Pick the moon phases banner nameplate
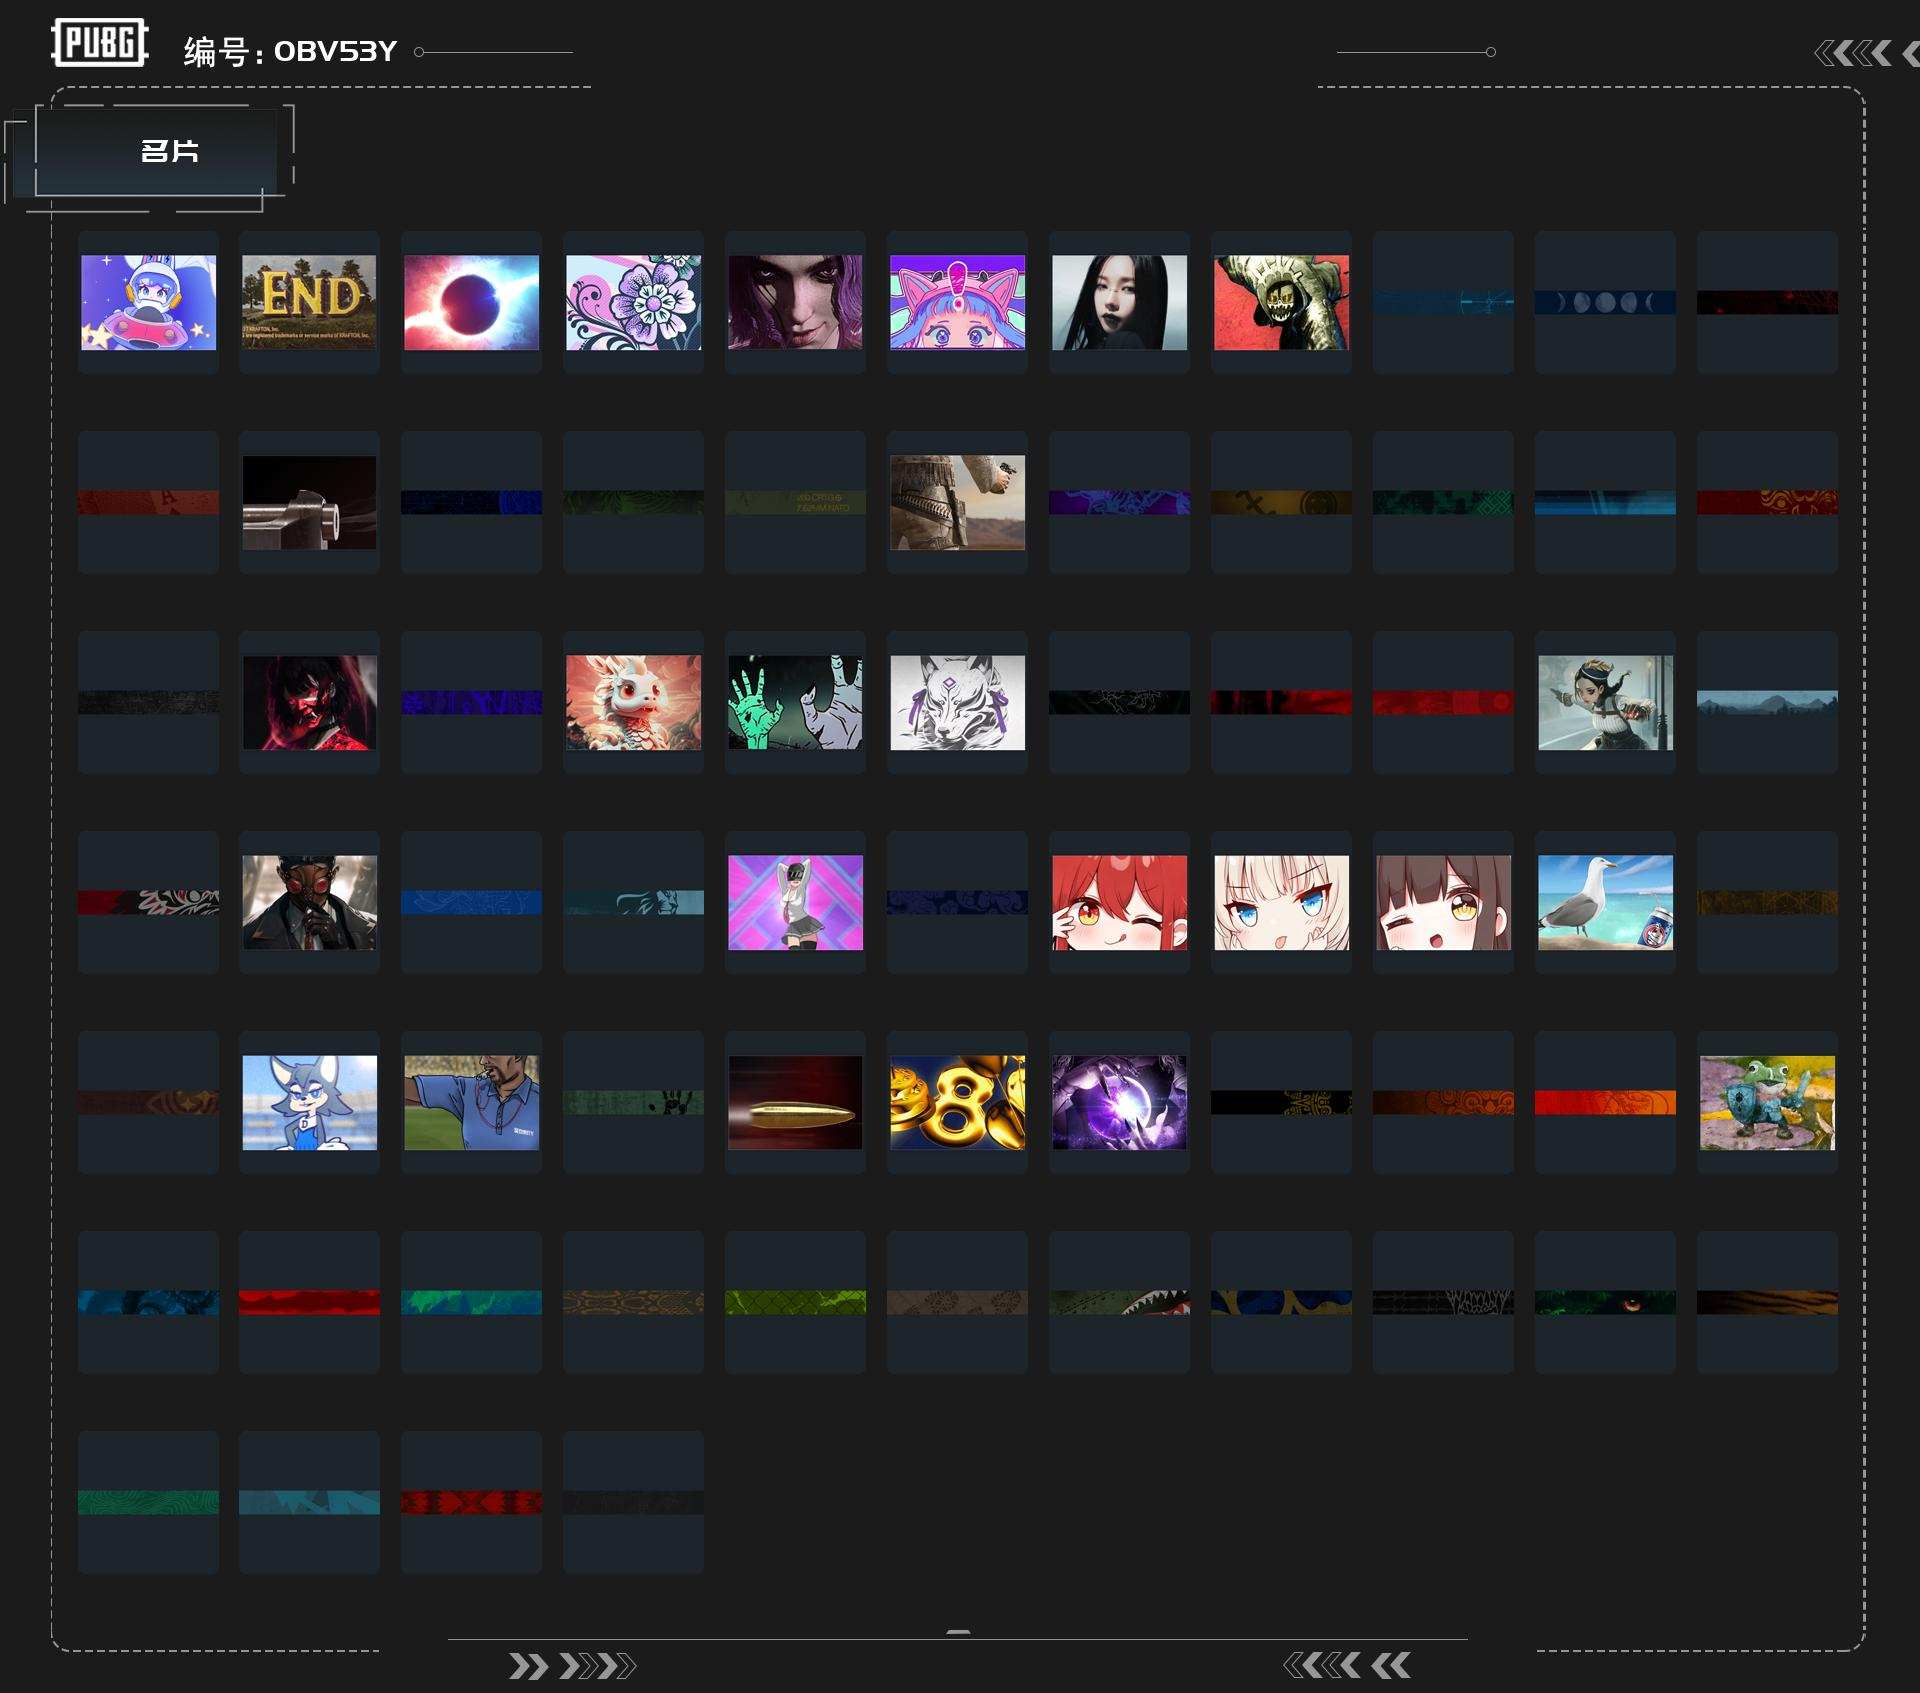Screen dimensions: 1920x1693 pos(1605,302)
